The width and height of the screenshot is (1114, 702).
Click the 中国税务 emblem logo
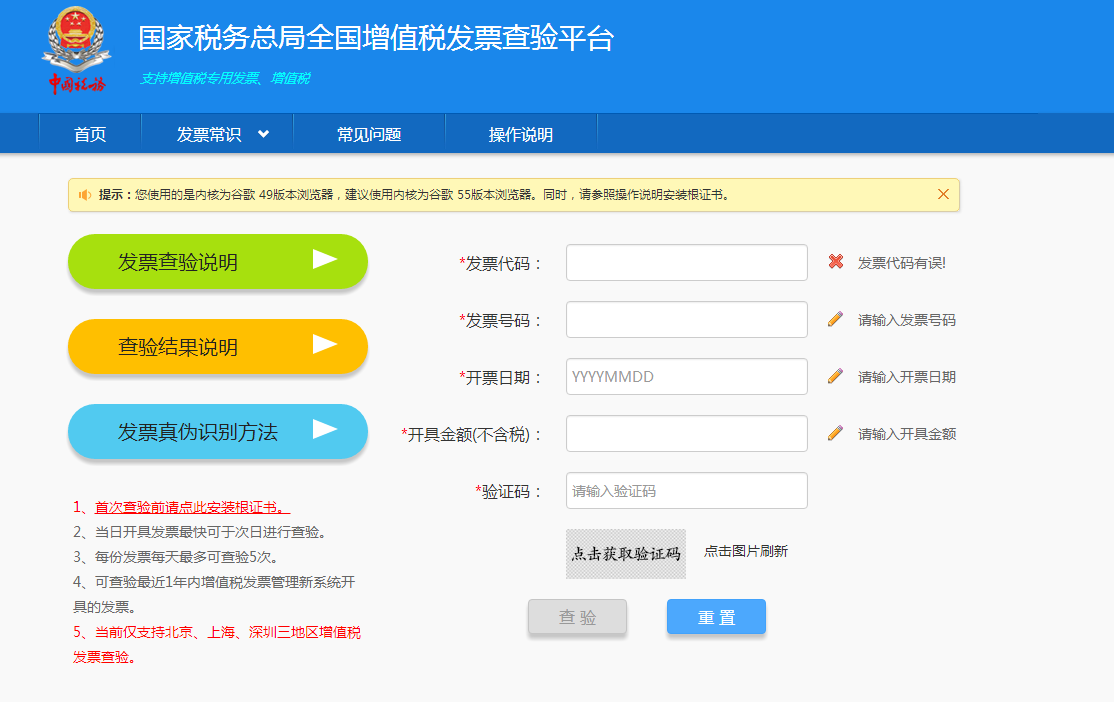click(x=76, y=48)
